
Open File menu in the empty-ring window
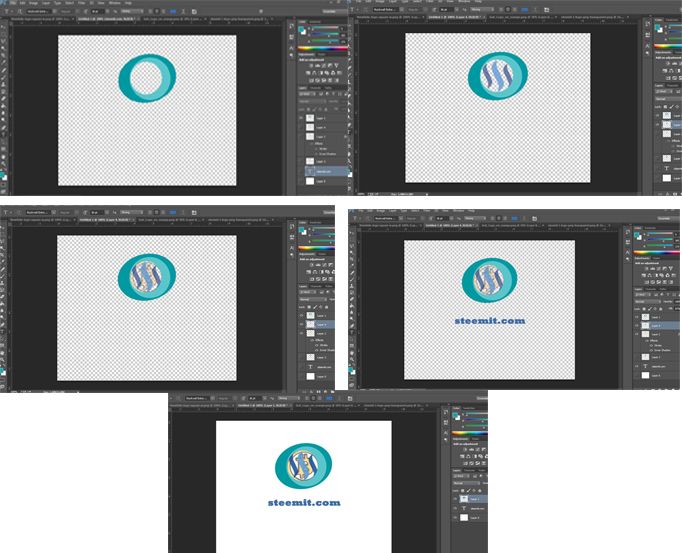point(13,3)
